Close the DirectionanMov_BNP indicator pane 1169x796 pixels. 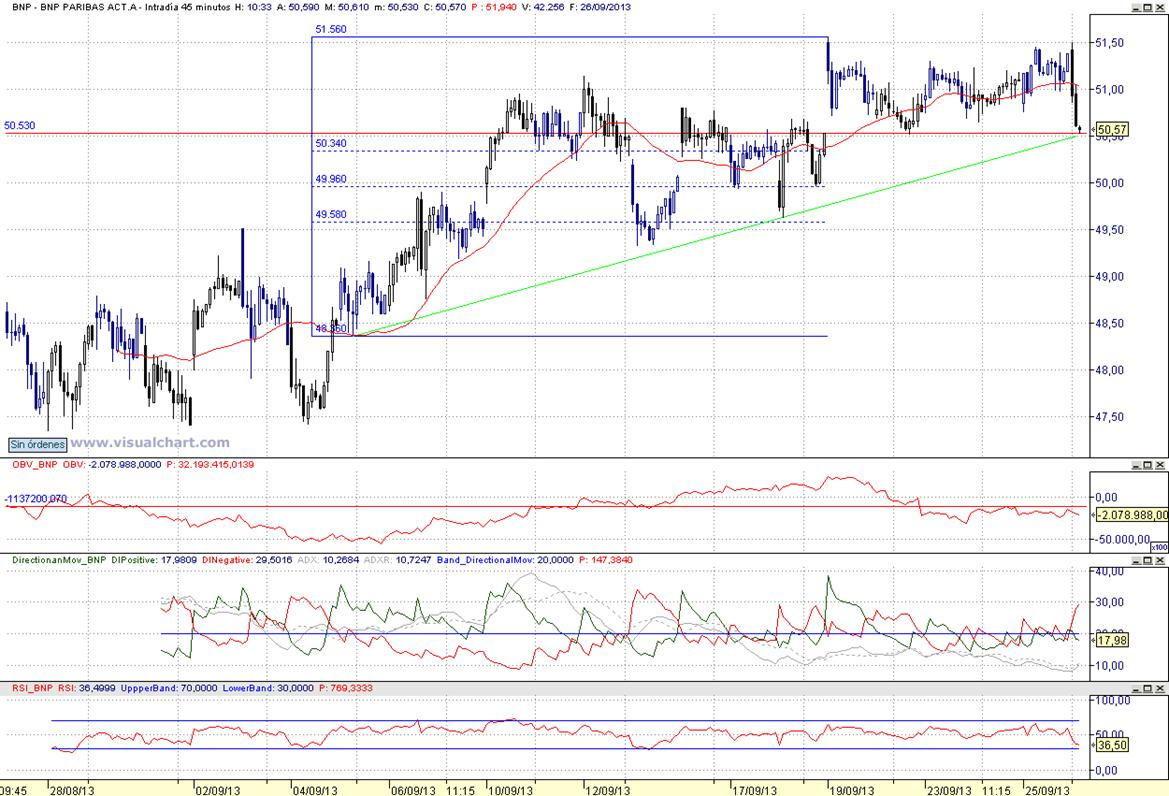click(x=1159, y=560)
